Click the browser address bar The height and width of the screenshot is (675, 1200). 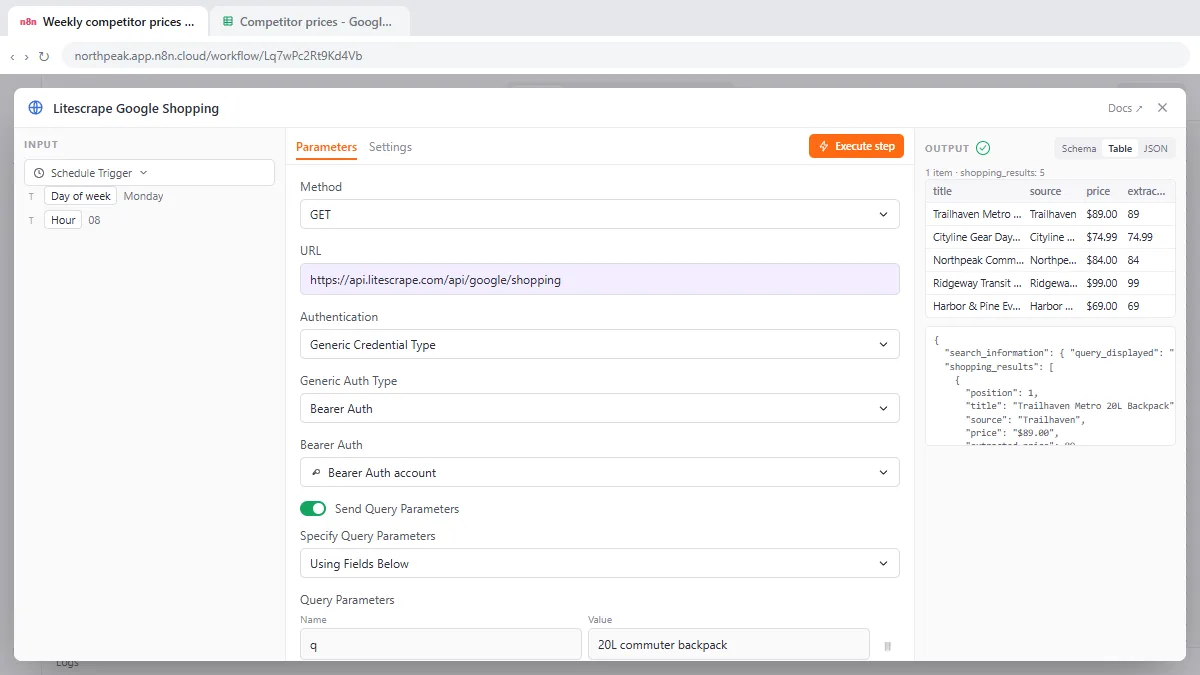[x=626, y=56]
